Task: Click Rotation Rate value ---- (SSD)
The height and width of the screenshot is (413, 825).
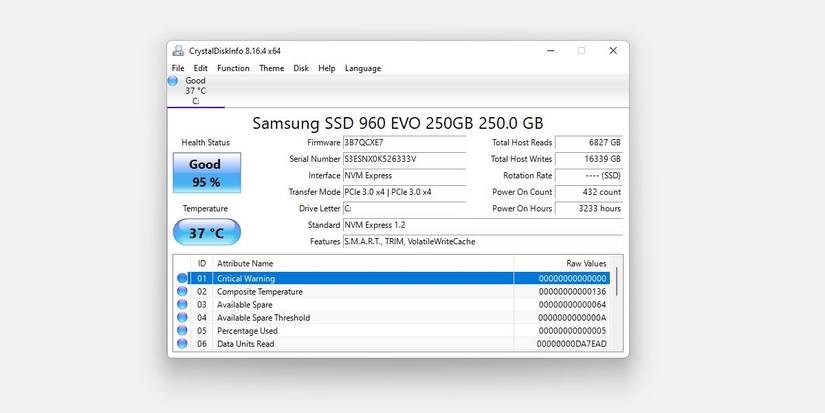Action: 589,176
